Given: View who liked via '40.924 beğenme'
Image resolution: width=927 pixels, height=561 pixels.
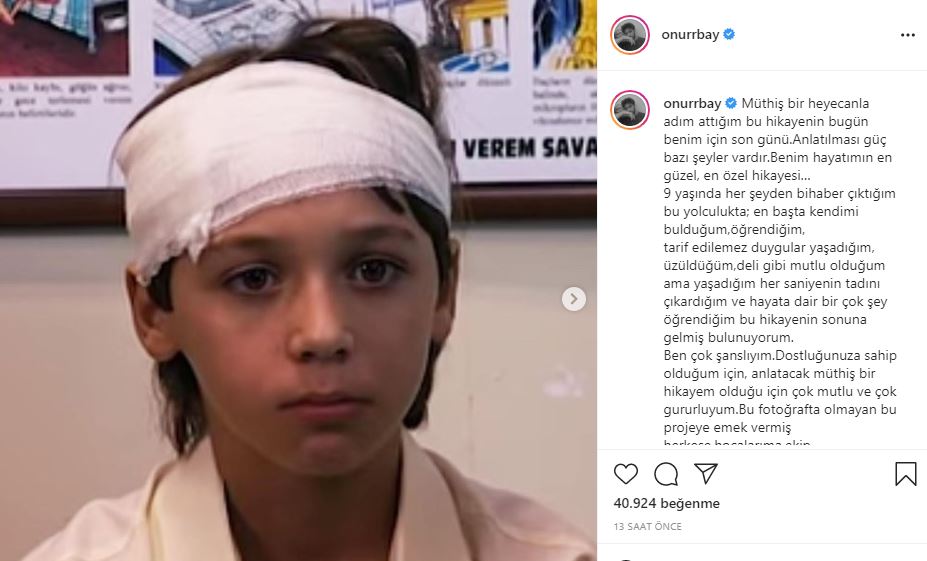Looking at the screenshot, I should click(666, 503).
